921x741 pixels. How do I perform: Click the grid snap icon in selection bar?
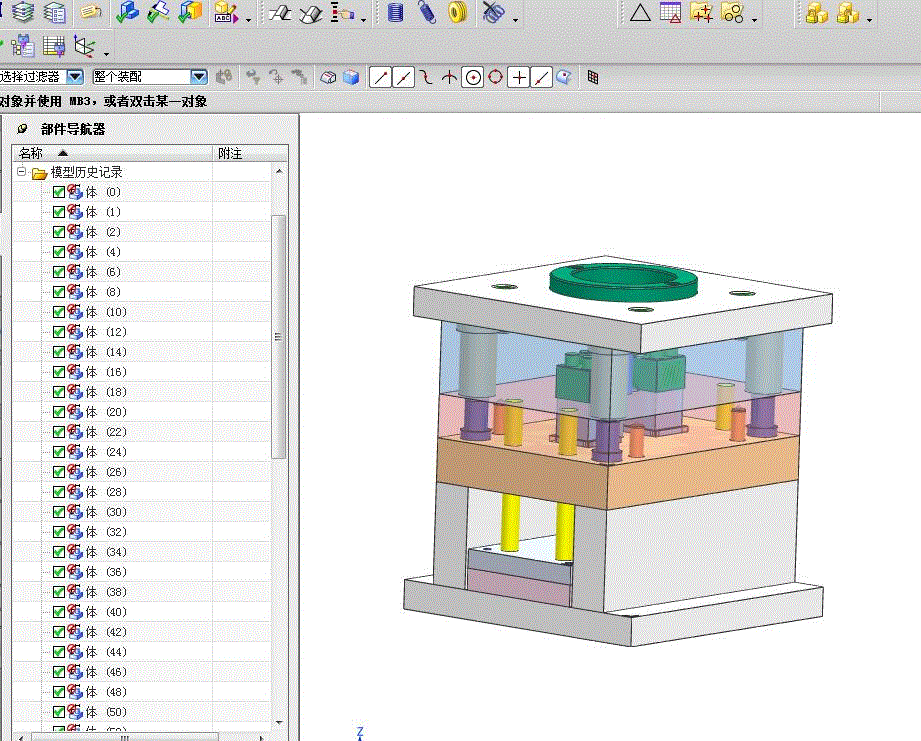point(593,77)
